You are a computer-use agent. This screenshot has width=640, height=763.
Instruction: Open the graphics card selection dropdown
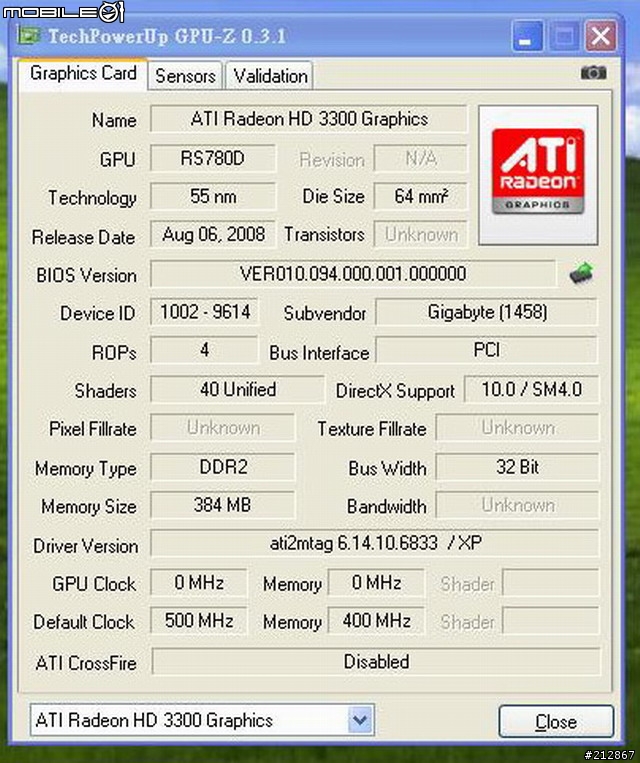click(360, 720)
